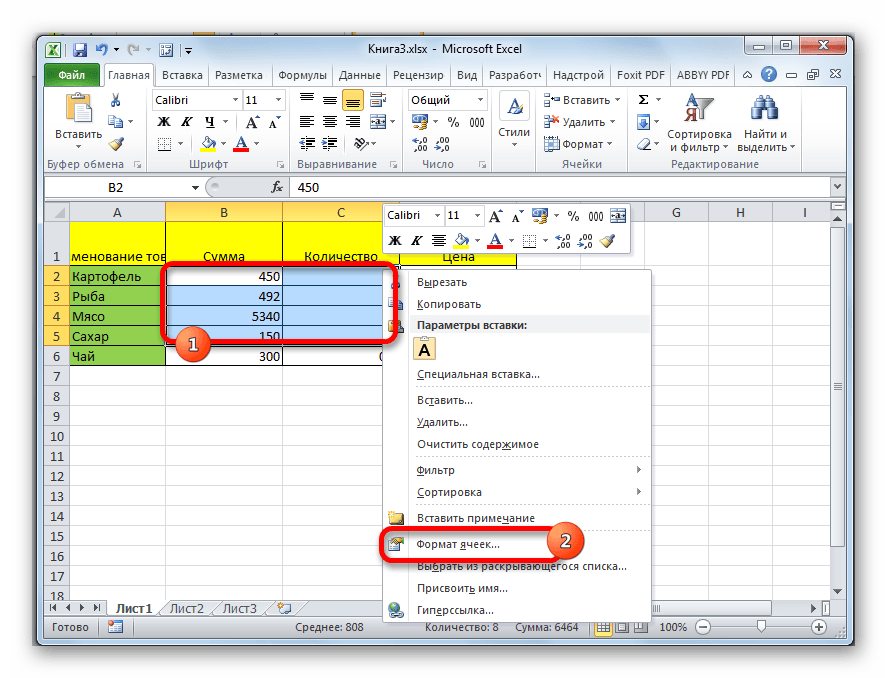The image size is (887, 678).
Task: Click 'Копировать' in the context menu
Action: point(449,304)
